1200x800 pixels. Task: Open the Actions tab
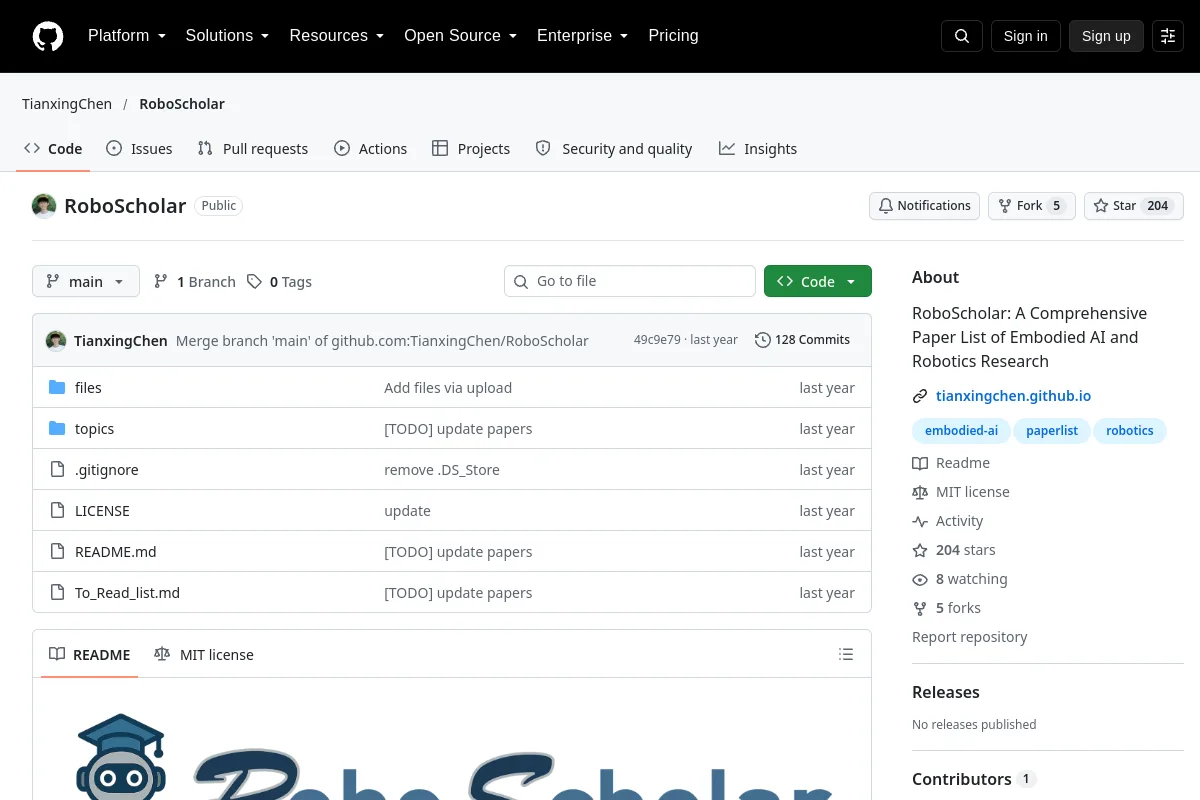(370, 149)
